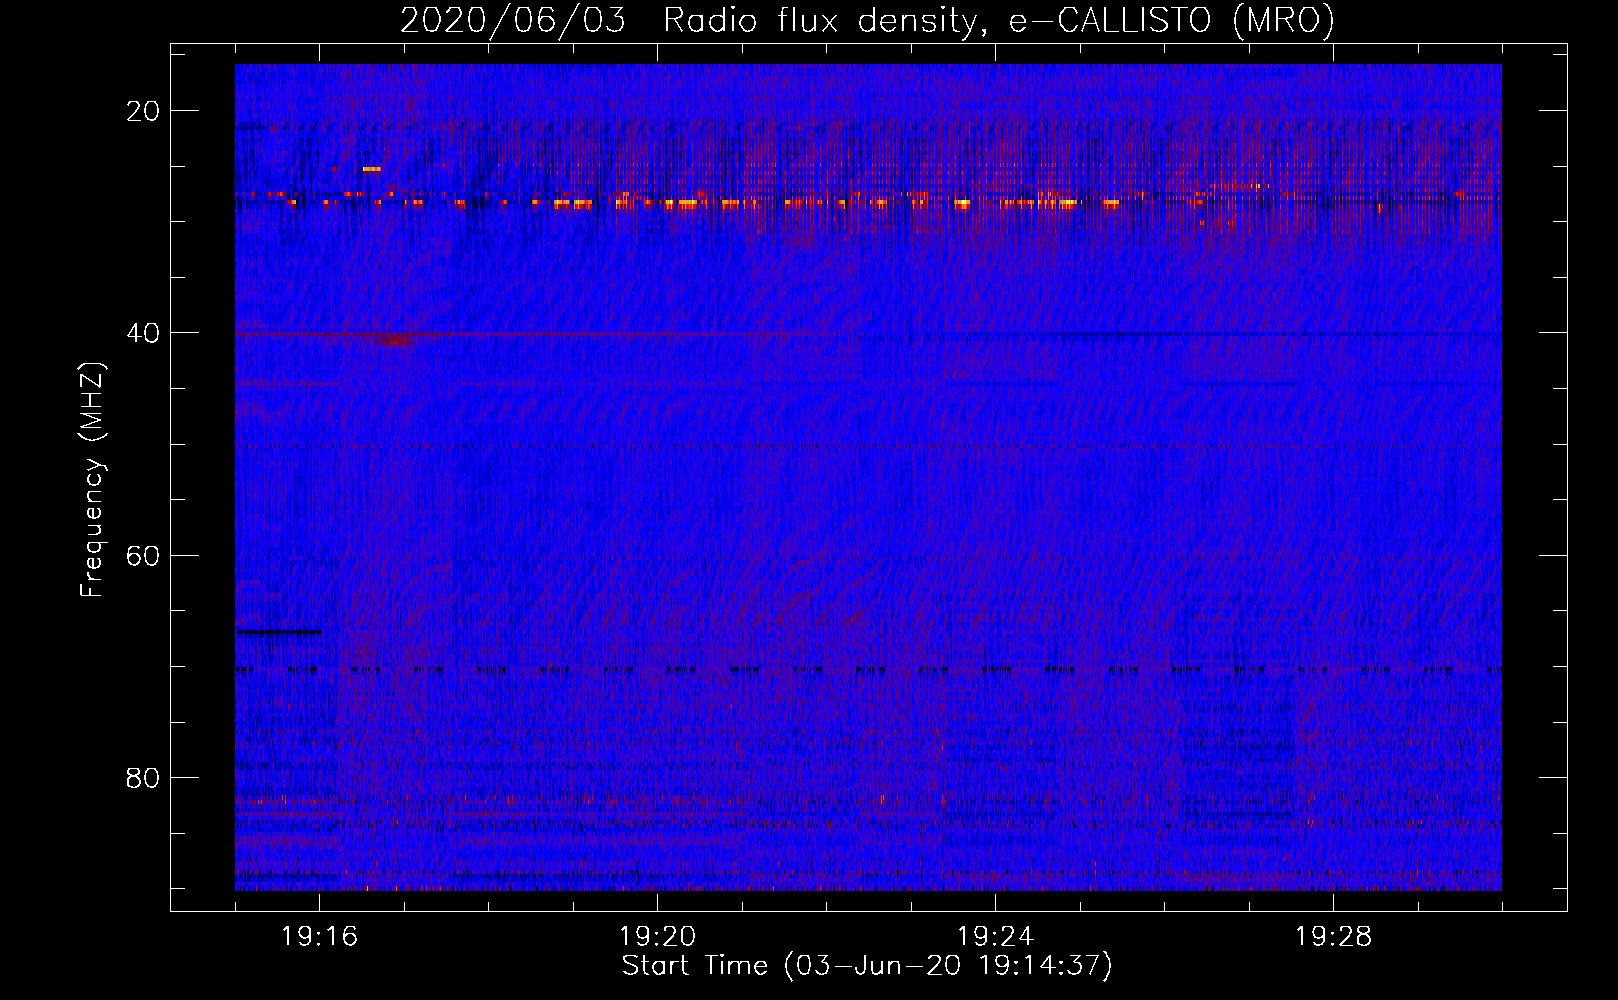The height and width of the screenshot is (1000, 1618).
Task: Click the '80' frequency tick label
Action: pos(143,777)
